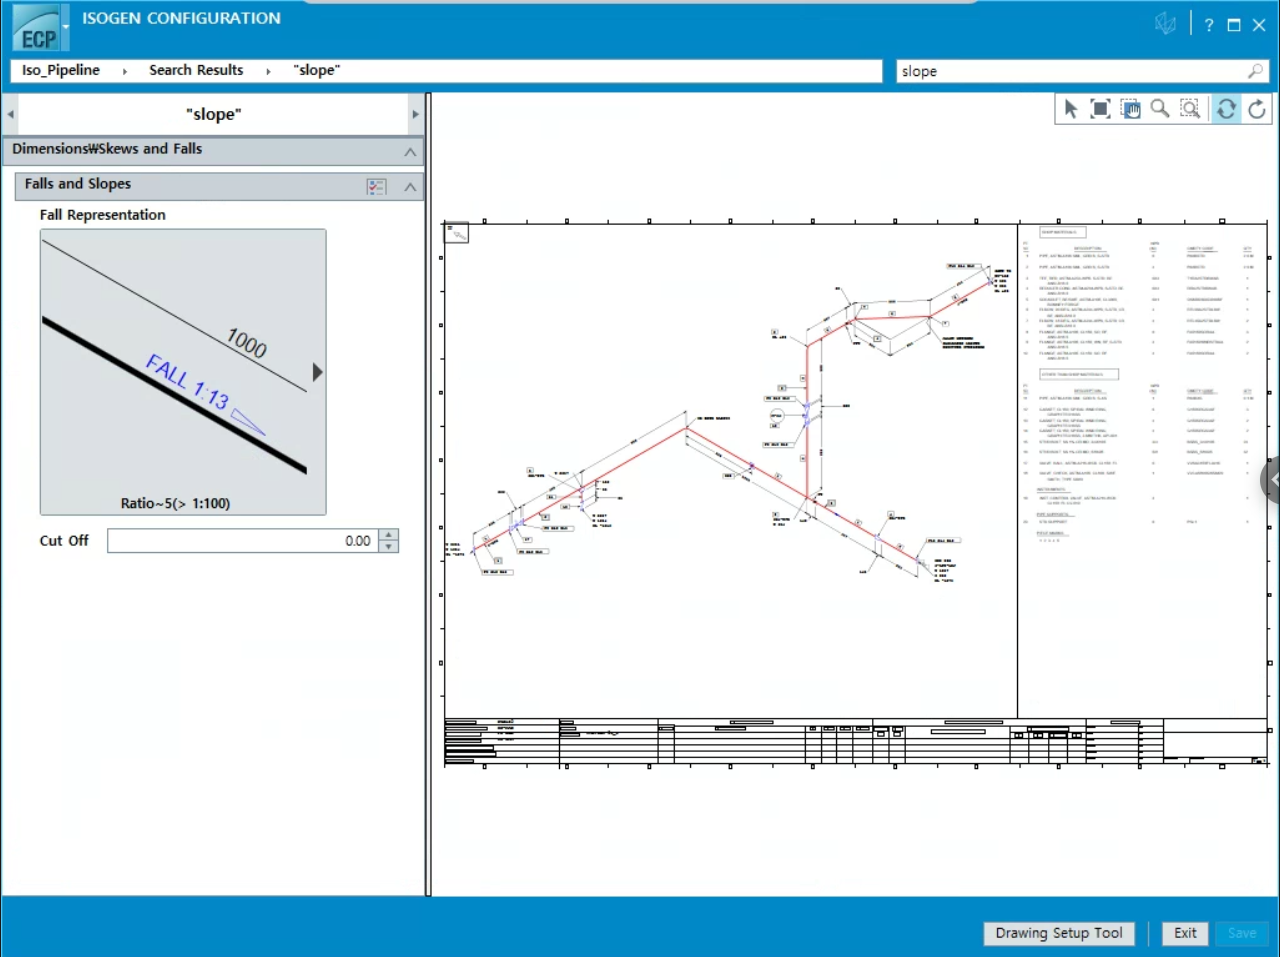Viewport: 1280px width, 957px height.
Task: Toggle the auto-refresh sync icon
Action: coord(1226,109)
